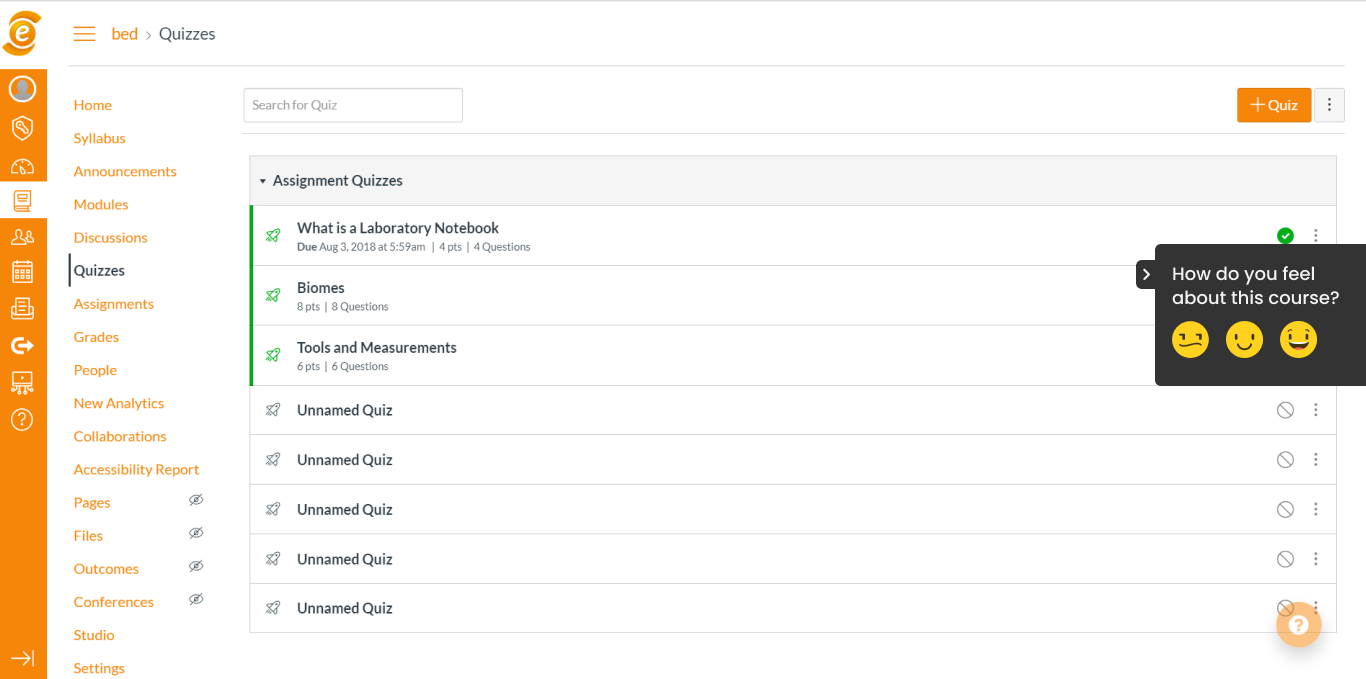This screenshot has width=1366, height=679.
Task: Go to the Dashboard speedometer icon
Action: pos(23,167)
